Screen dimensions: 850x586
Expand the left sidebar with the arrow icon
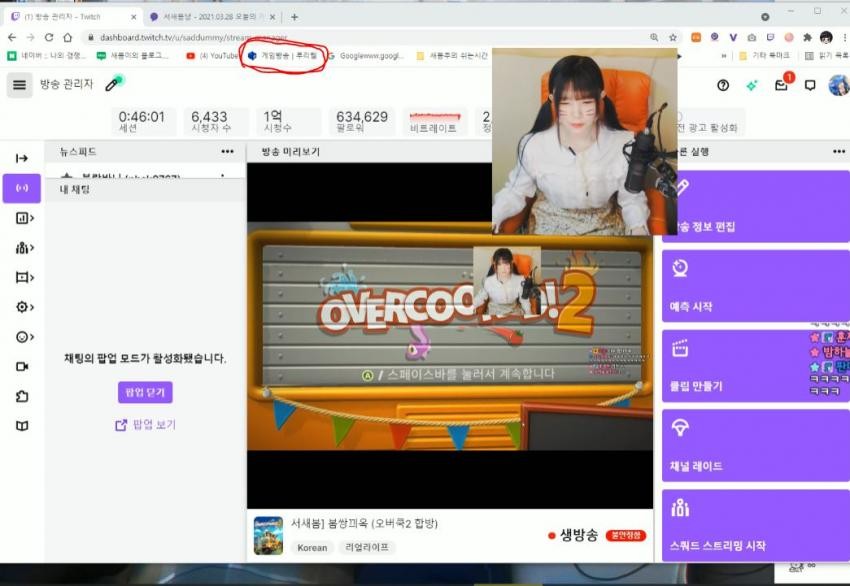point(22,158)
